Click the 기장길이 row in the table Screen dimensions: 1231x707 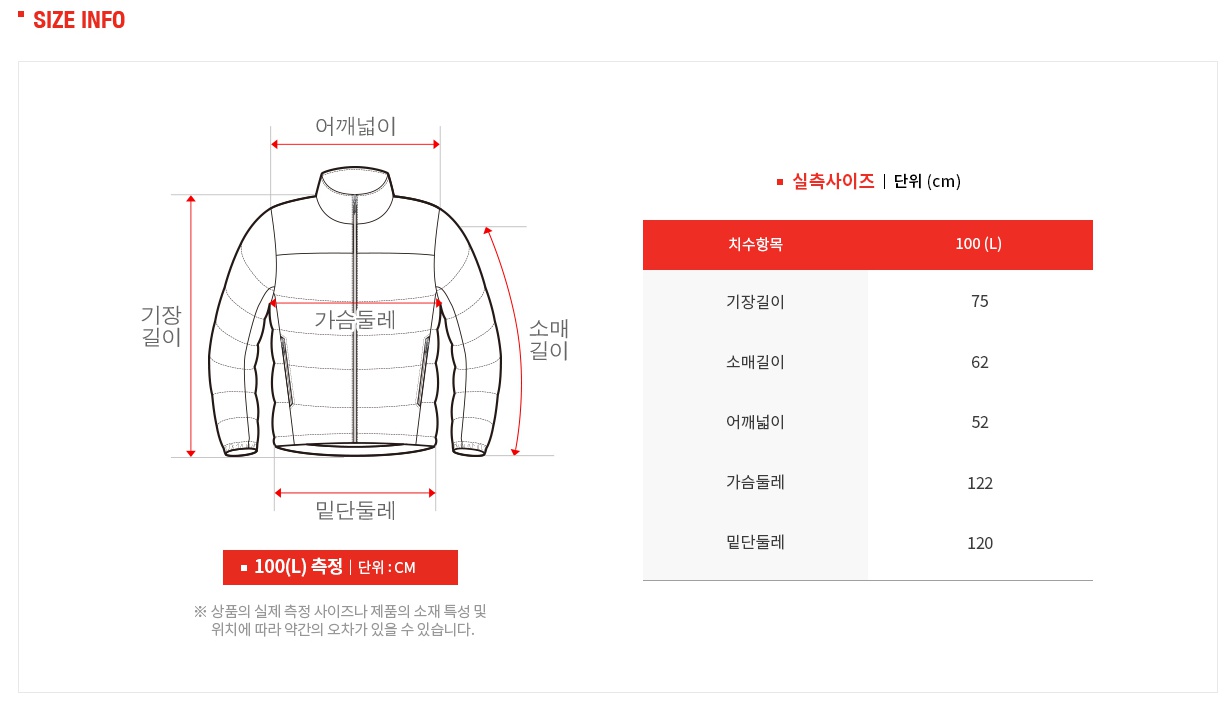pos(868,301)
